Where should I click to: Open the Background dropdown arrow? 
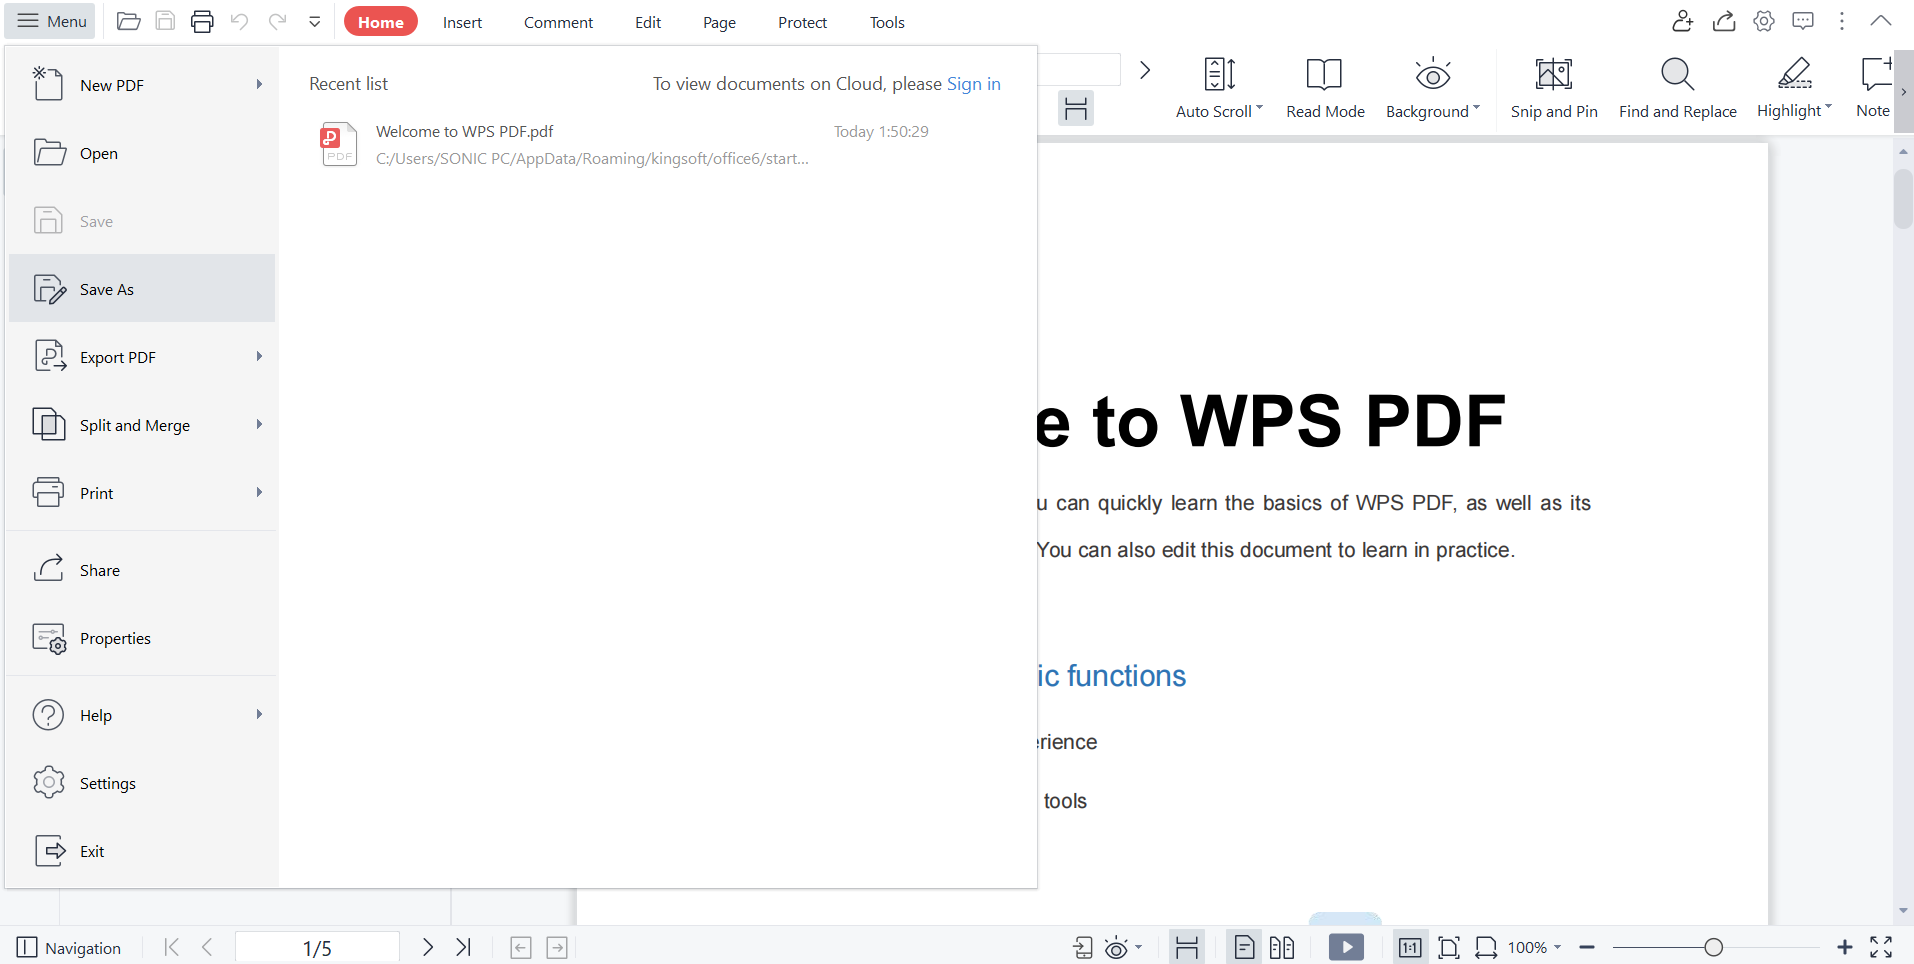click(1476, 108)
